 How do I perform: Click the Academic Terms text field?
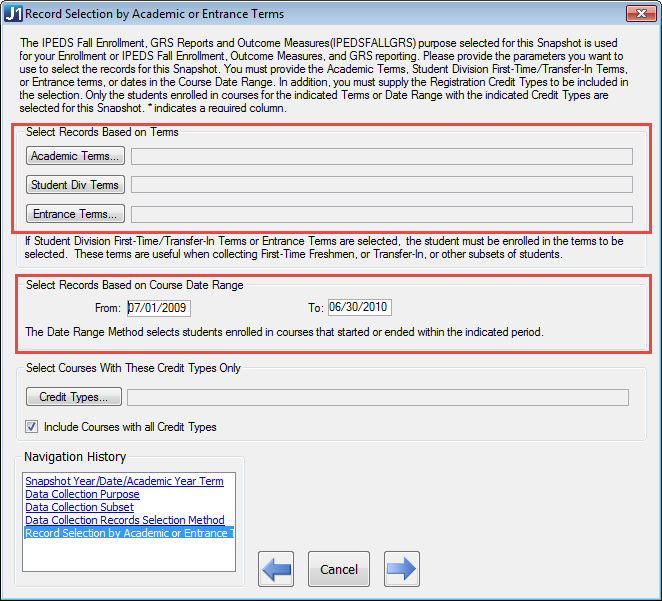382,156
